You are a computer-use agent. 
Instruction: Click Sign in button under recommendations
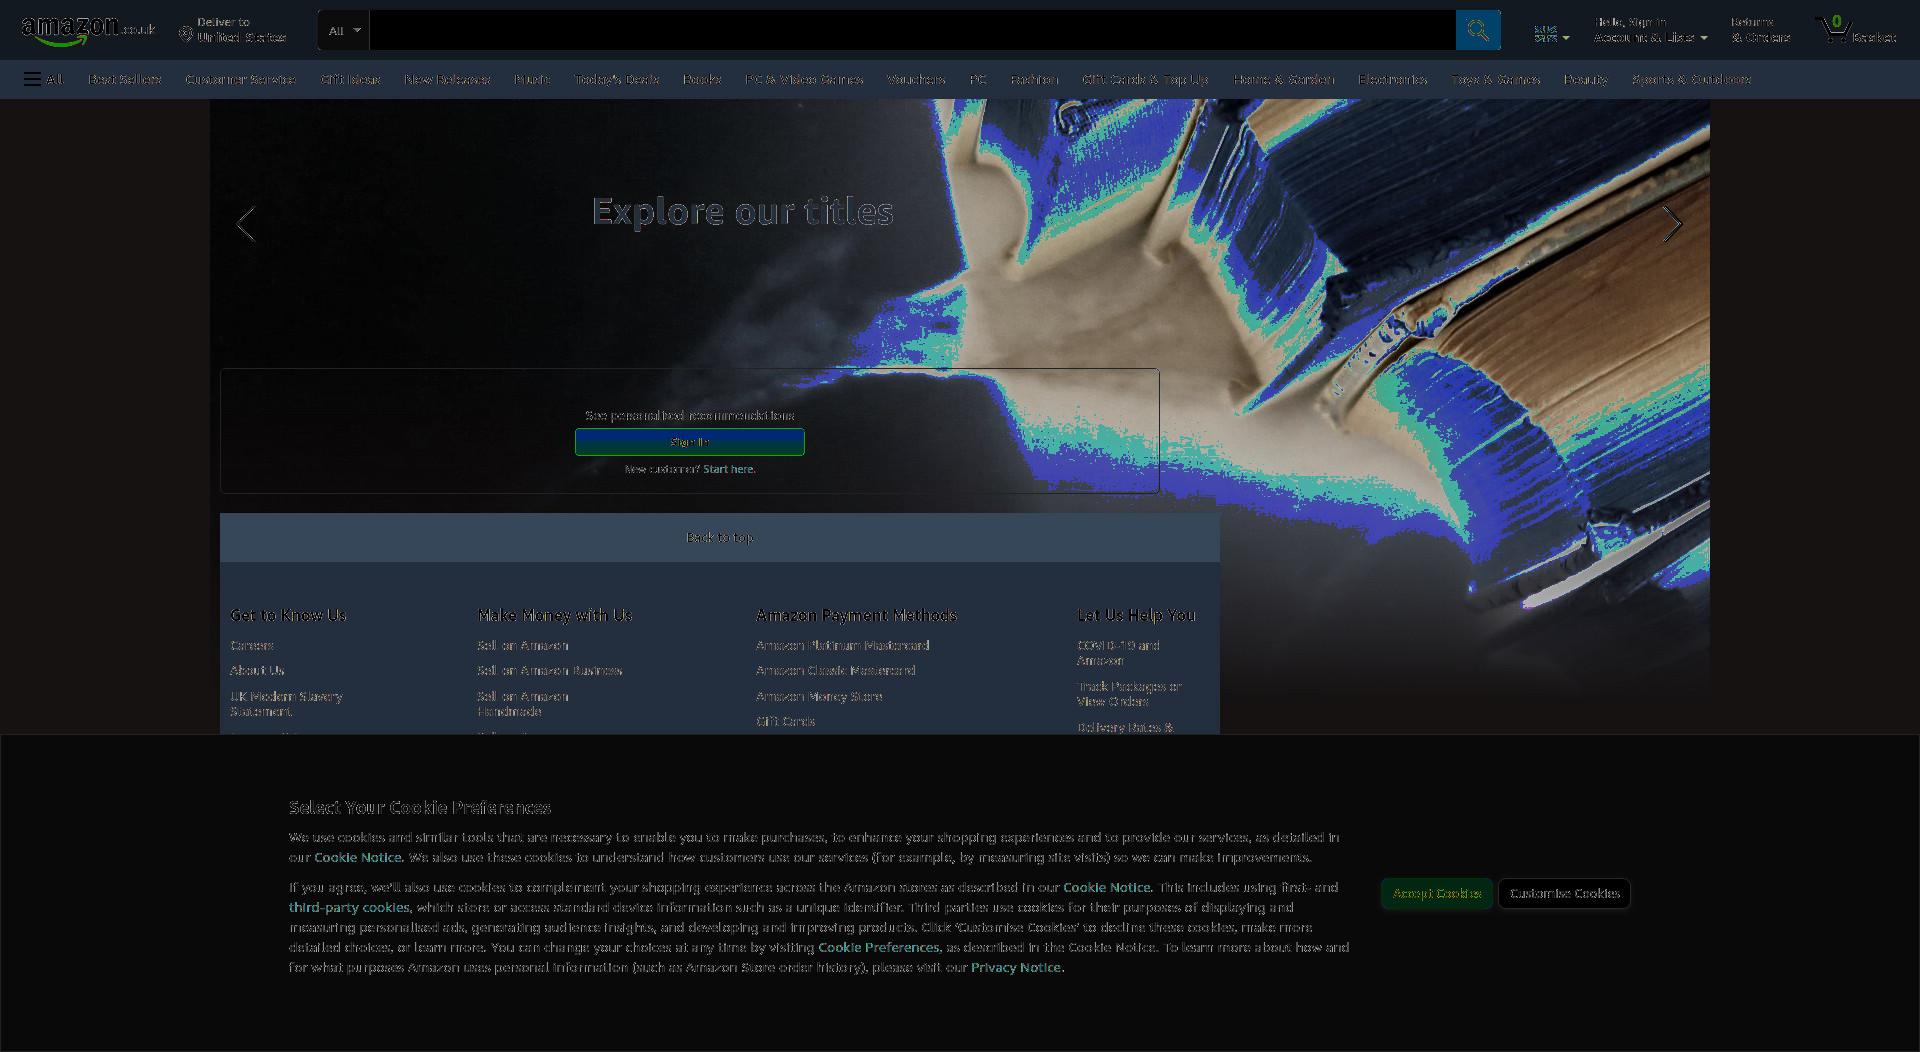coord(689,442)
